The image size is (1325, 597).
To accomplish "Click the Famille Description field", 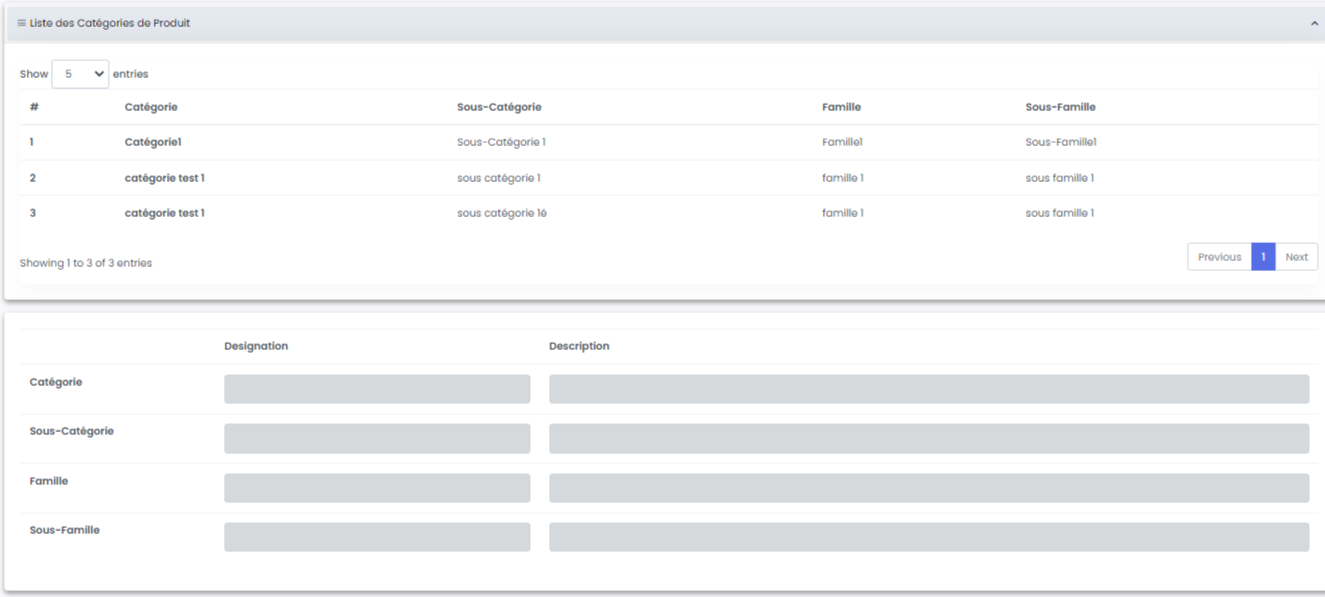I will coord(928,488).
